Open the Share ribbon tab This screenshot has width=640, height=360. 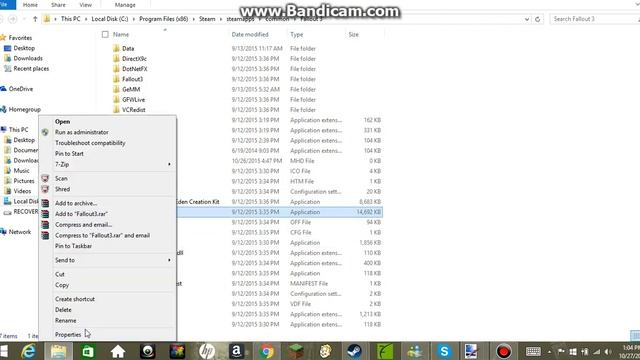[58, 5]
